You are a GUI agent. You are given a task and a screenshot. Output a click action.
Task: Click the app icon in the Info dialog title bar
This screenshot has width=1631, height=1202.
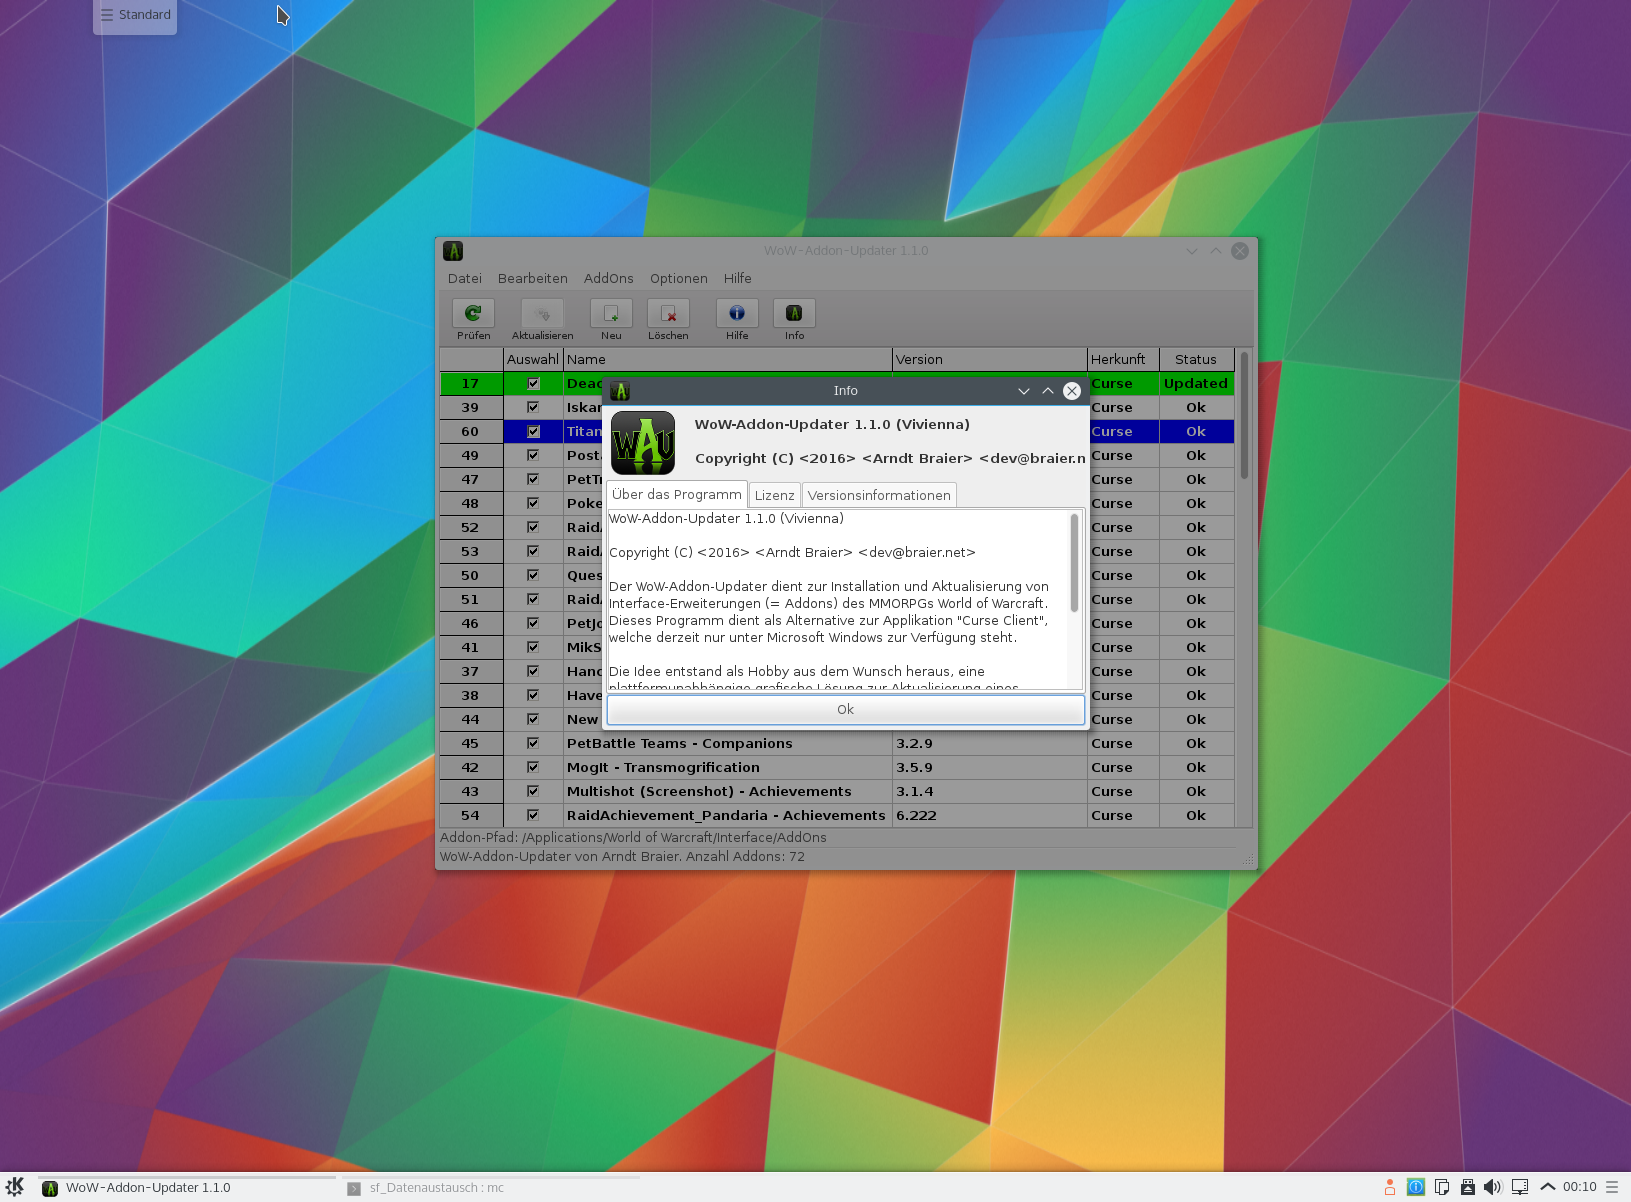(x=620, y=391)
